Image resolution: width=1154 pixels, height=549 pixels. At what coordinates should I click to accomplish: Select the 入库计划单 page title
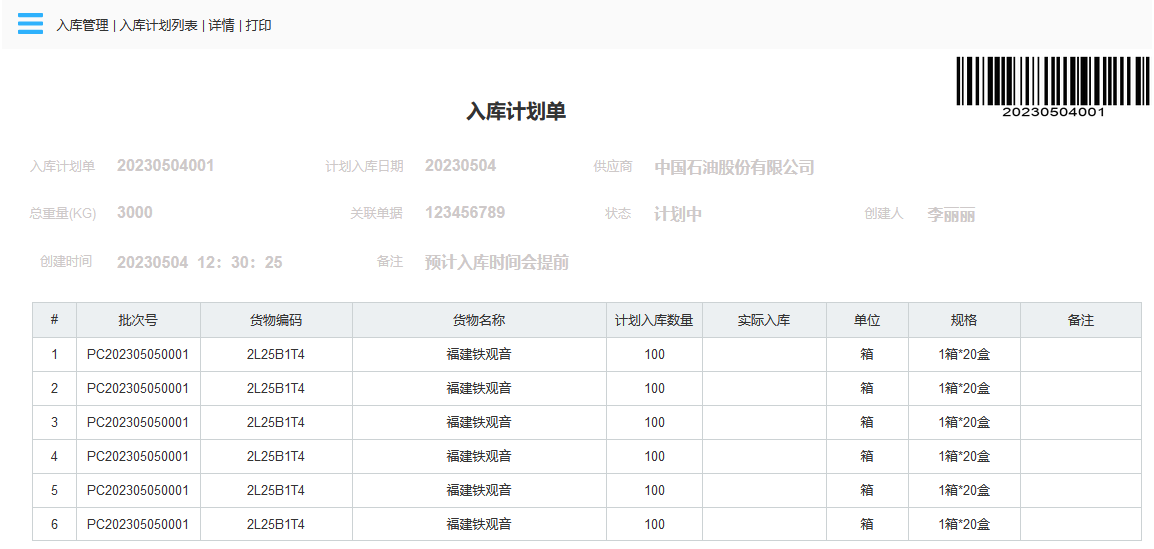[x=516, y=112]
